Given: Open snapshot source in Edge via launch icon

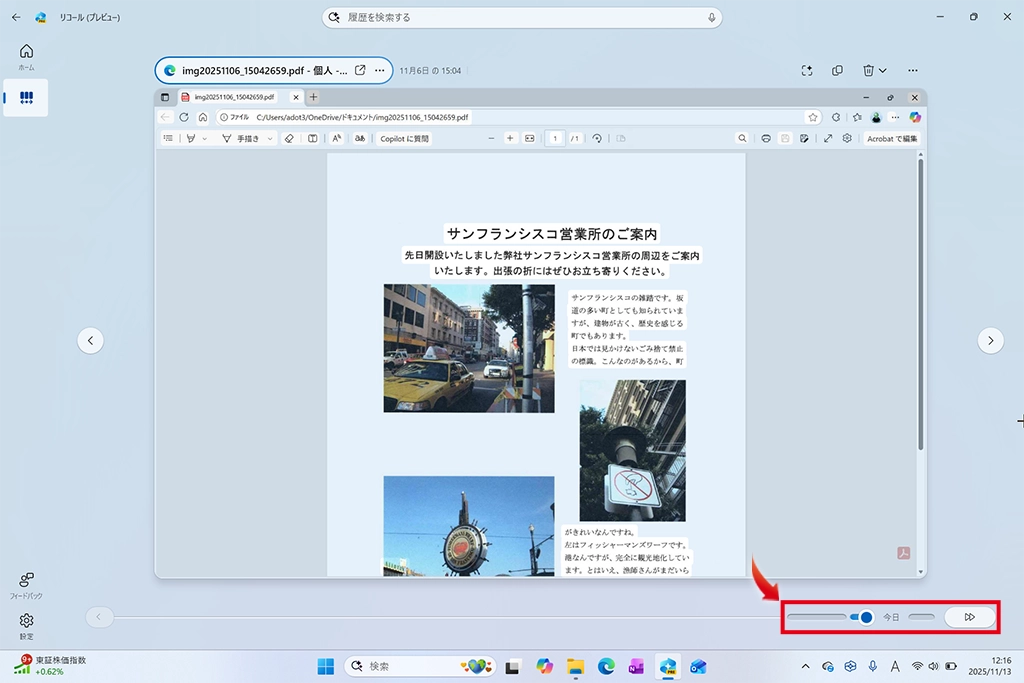Looking at the screenshot, I should tap(360, 70).
